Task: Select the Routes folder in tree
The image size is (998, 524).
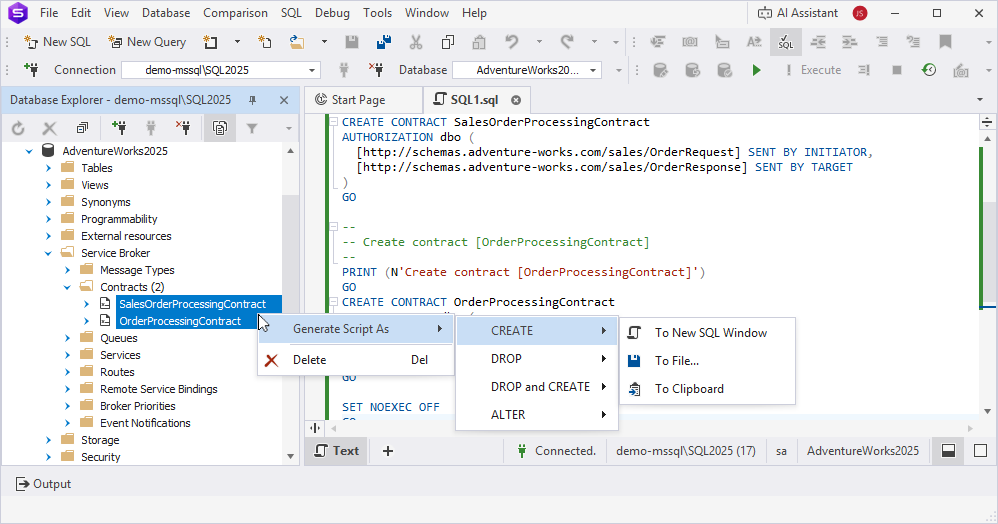Action: [x=117, y=372]
